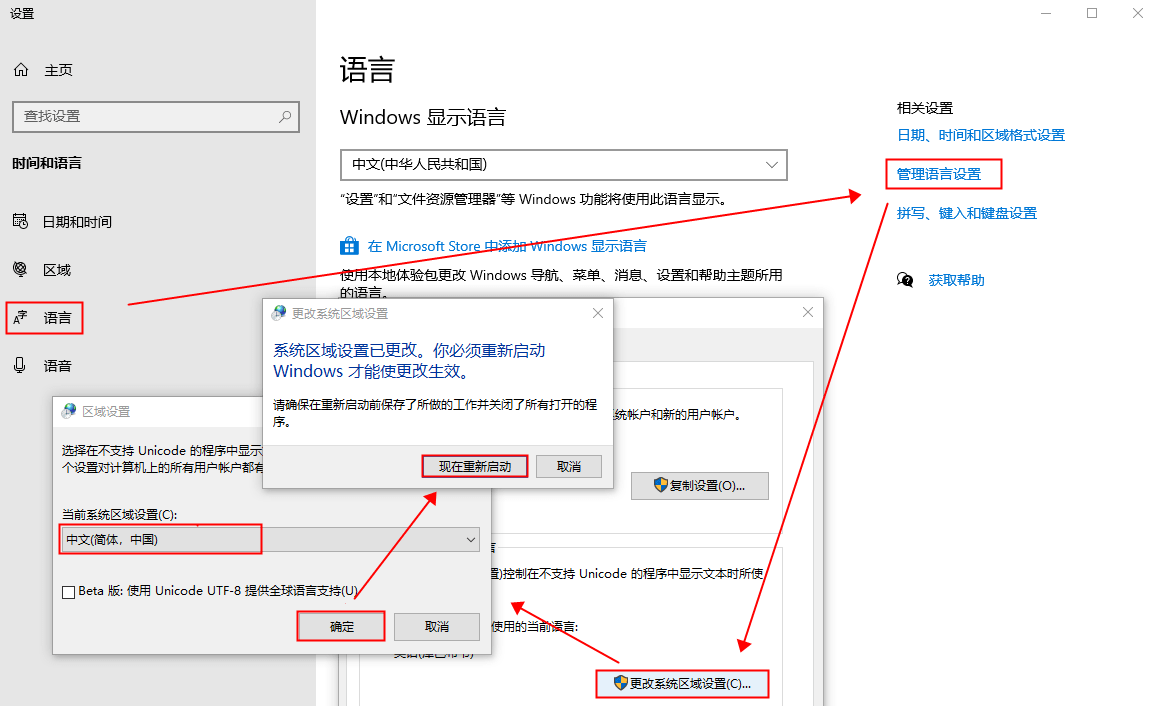This screenshot has width=1153, height=706.
Task: Click the shield icon on the 更改系统区域设置 button
Action: point(621,683)
